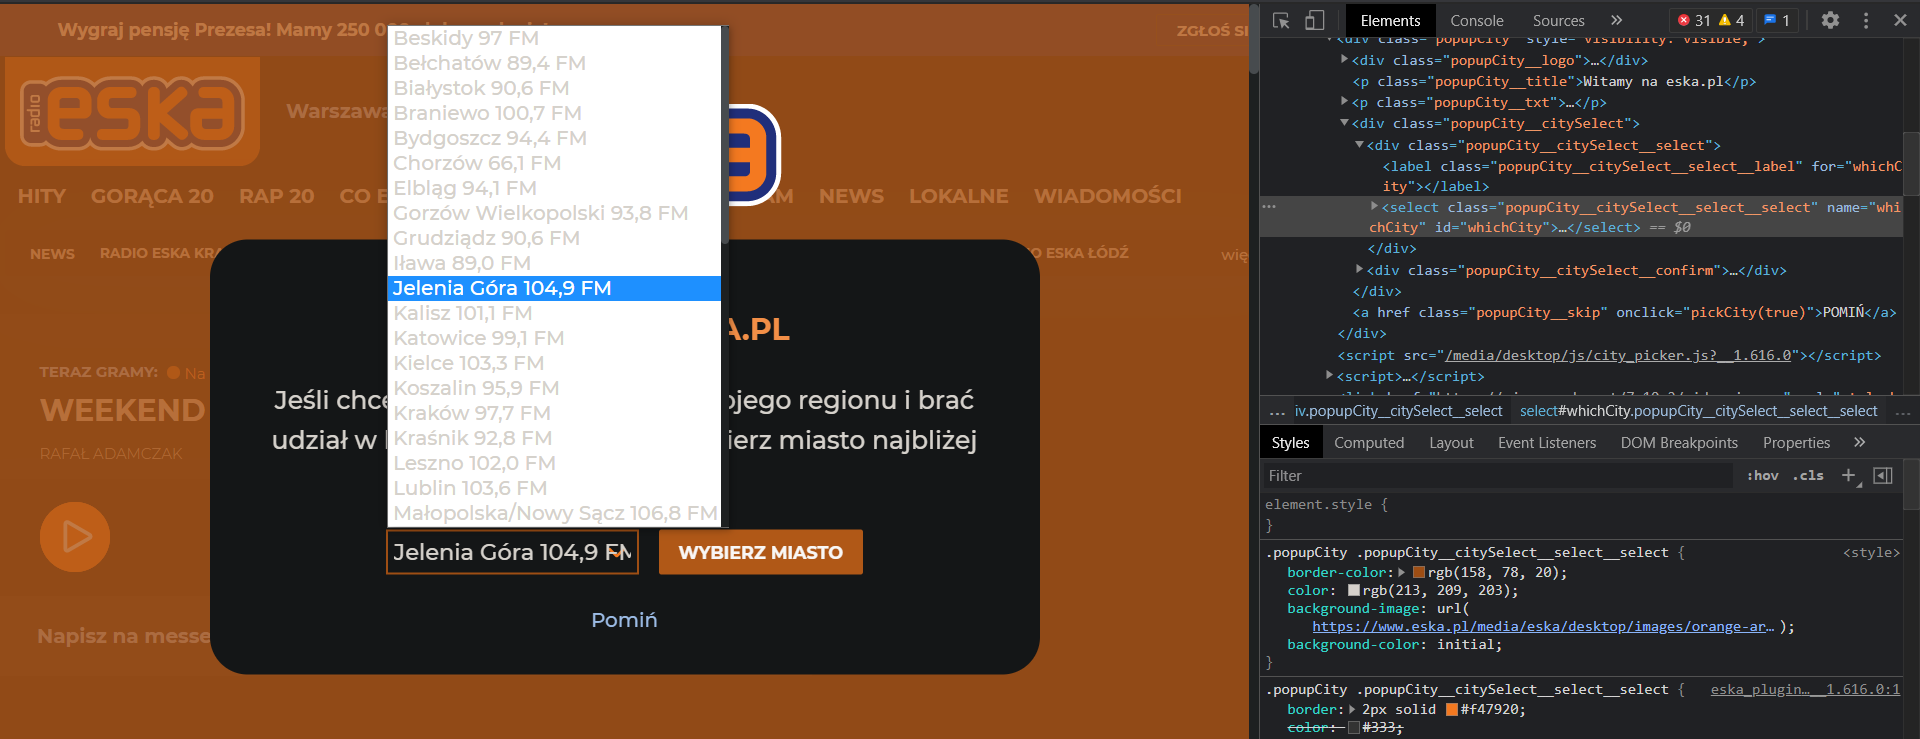Open the orange arrow image URL link
Screen dimensions: 1920x739
[x=1545, y=627]
